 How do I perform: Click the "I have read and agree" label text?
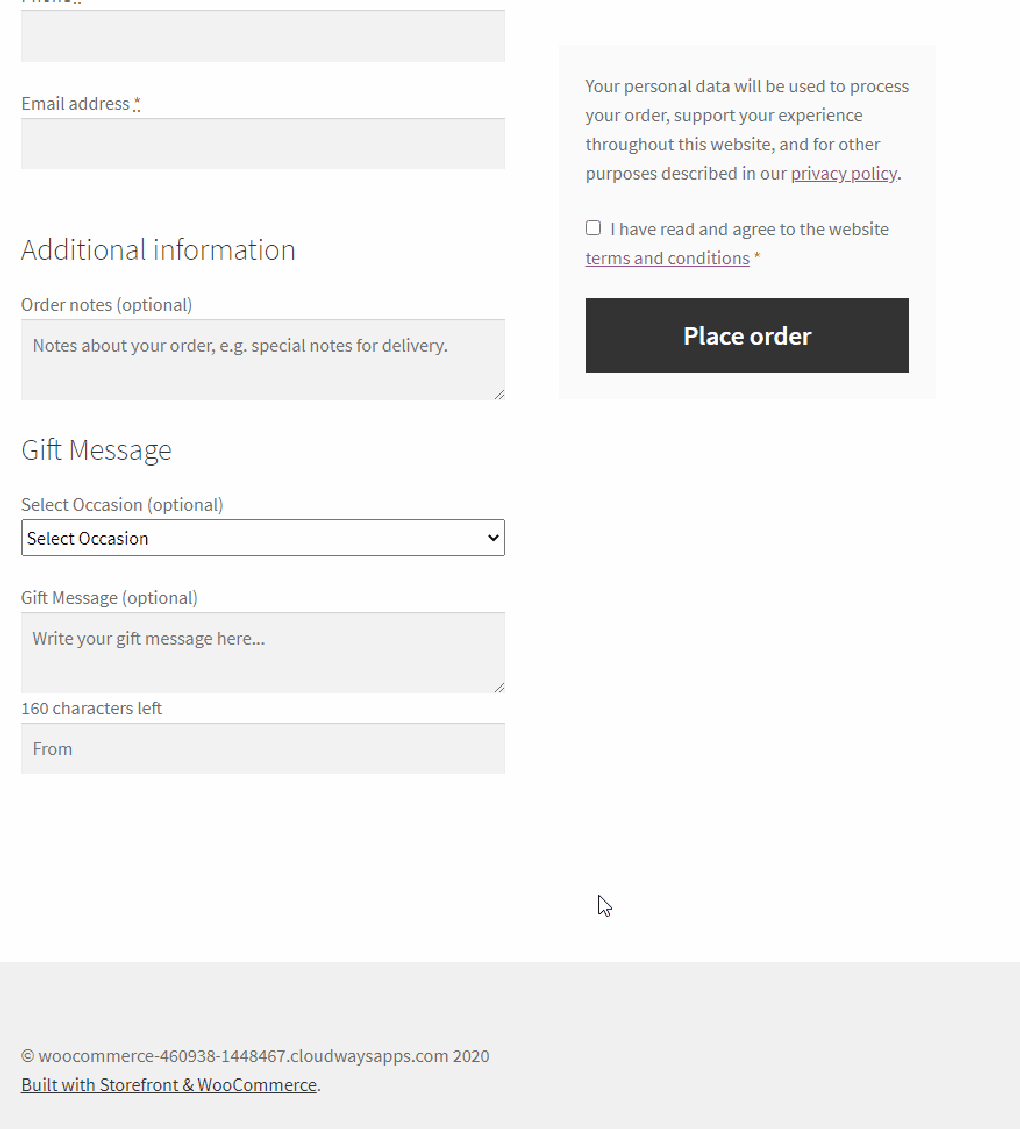(749, 229)
